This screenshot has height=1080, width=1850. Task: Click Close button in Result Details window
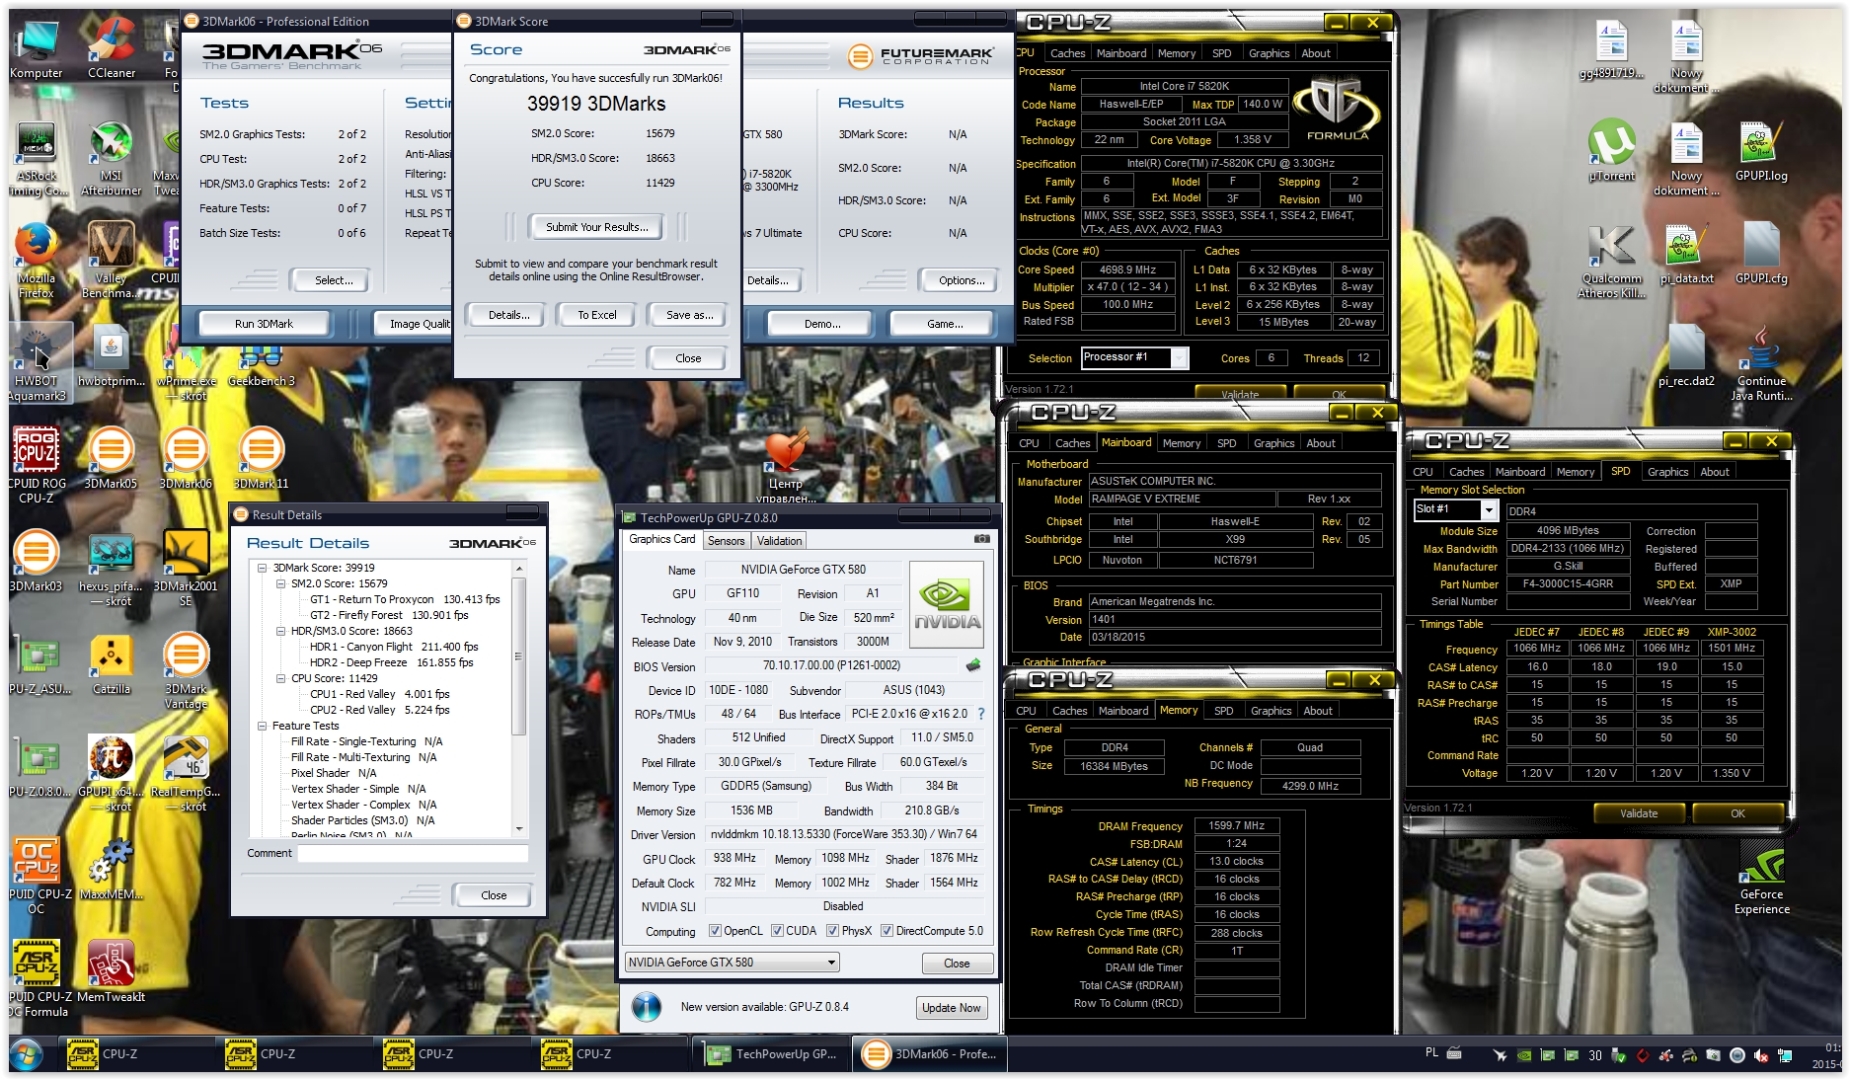[494, 896]
